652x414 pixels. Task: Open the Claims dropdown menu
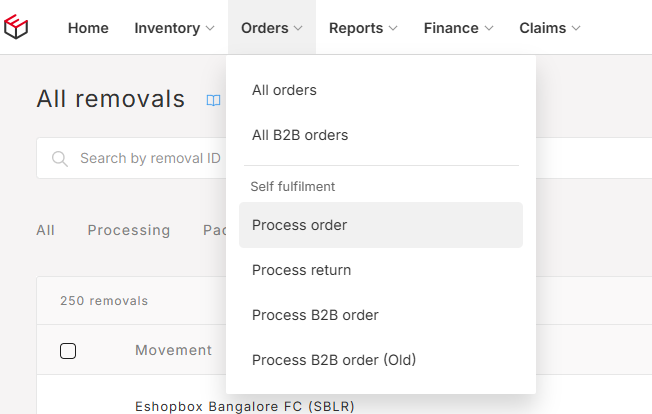[x=549, y=28]
